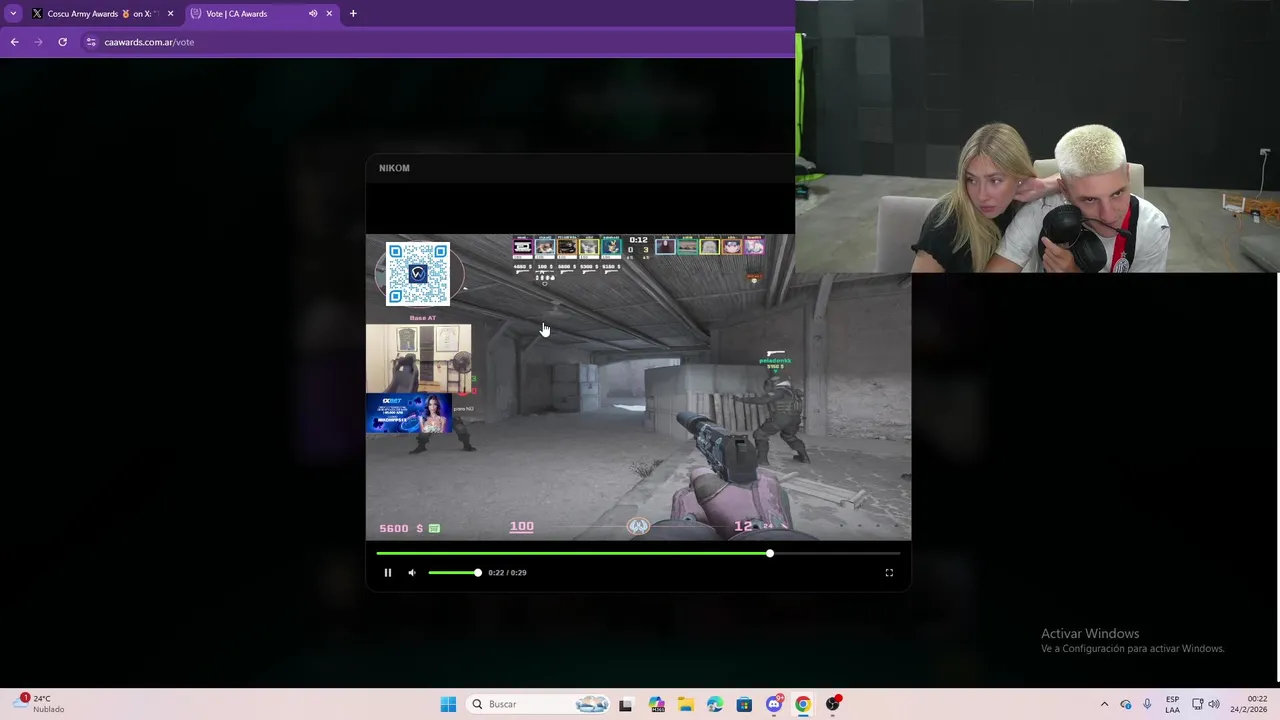
Task: Open OBS Studio from the taskbar
Action: click(x=832, y=704)
